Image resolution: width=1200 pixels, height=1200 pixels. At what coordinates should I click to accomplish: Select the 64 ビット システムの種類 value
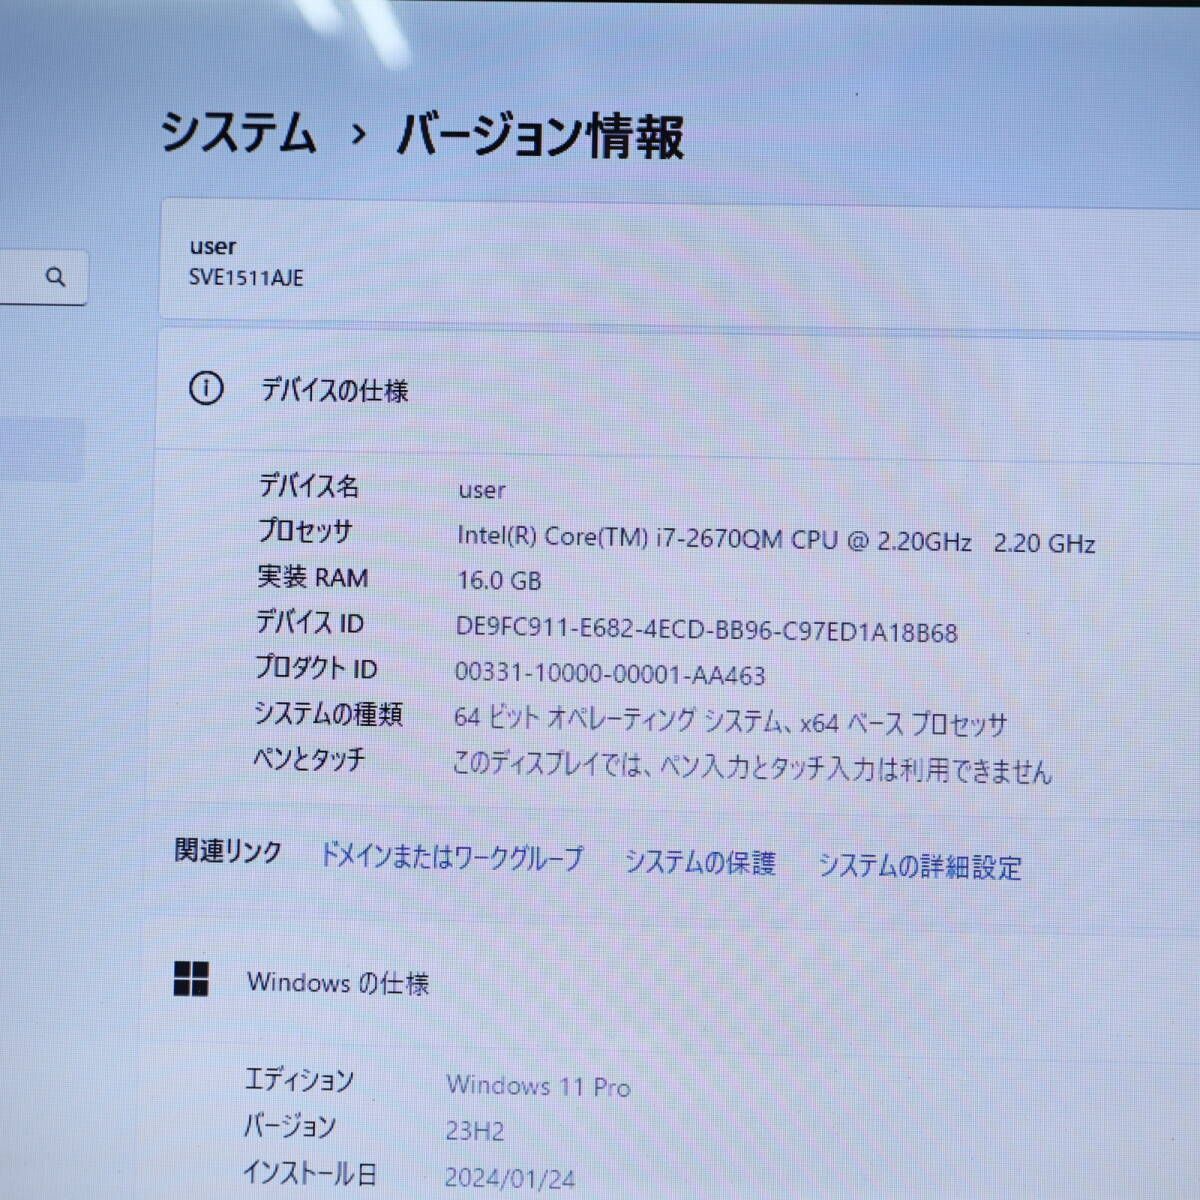coord(730,720)
